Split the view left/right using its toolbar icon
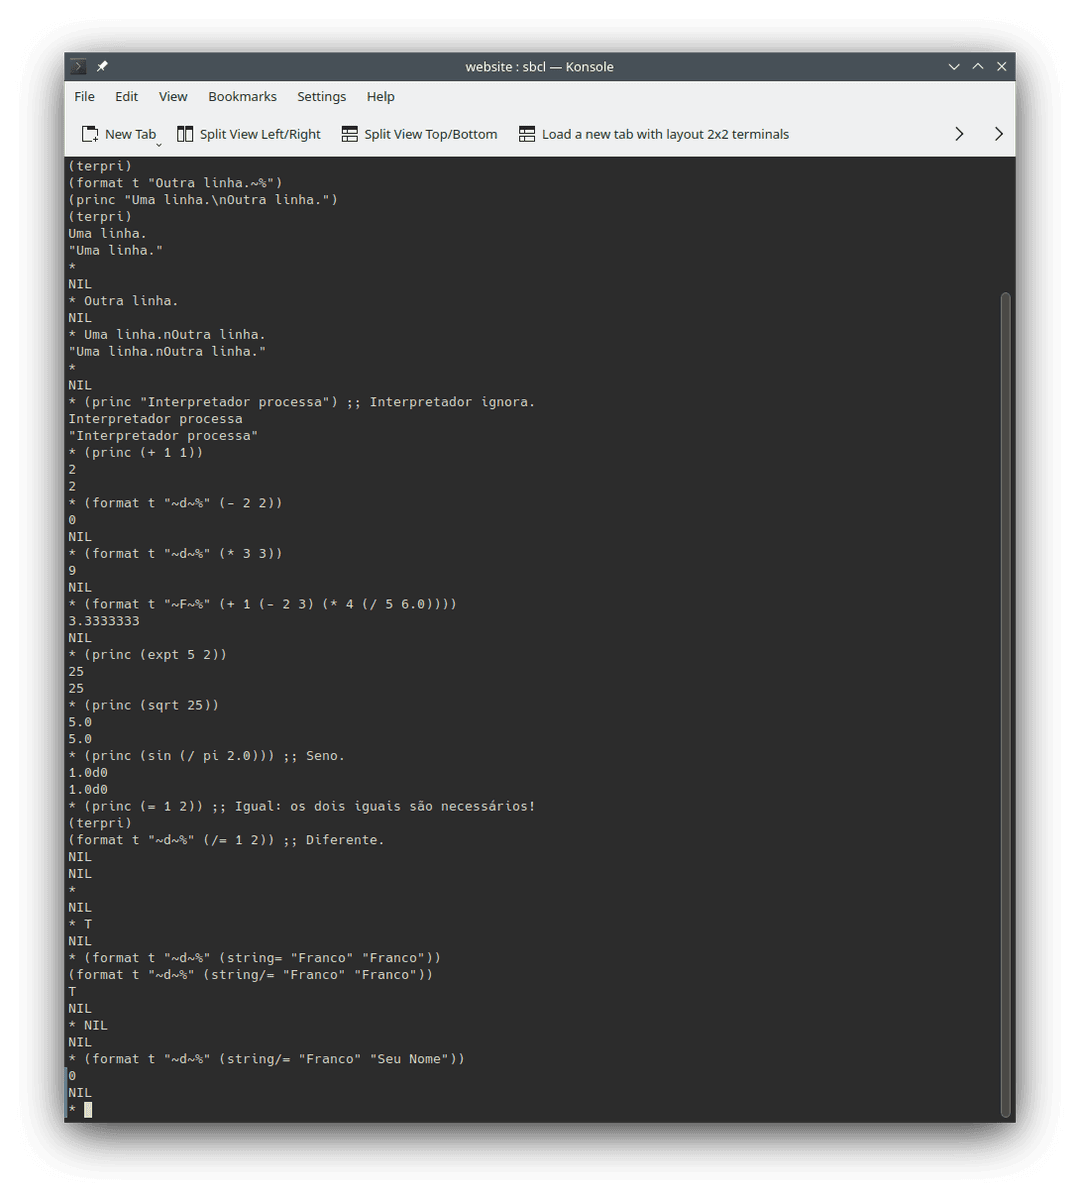 pos(185,133)
